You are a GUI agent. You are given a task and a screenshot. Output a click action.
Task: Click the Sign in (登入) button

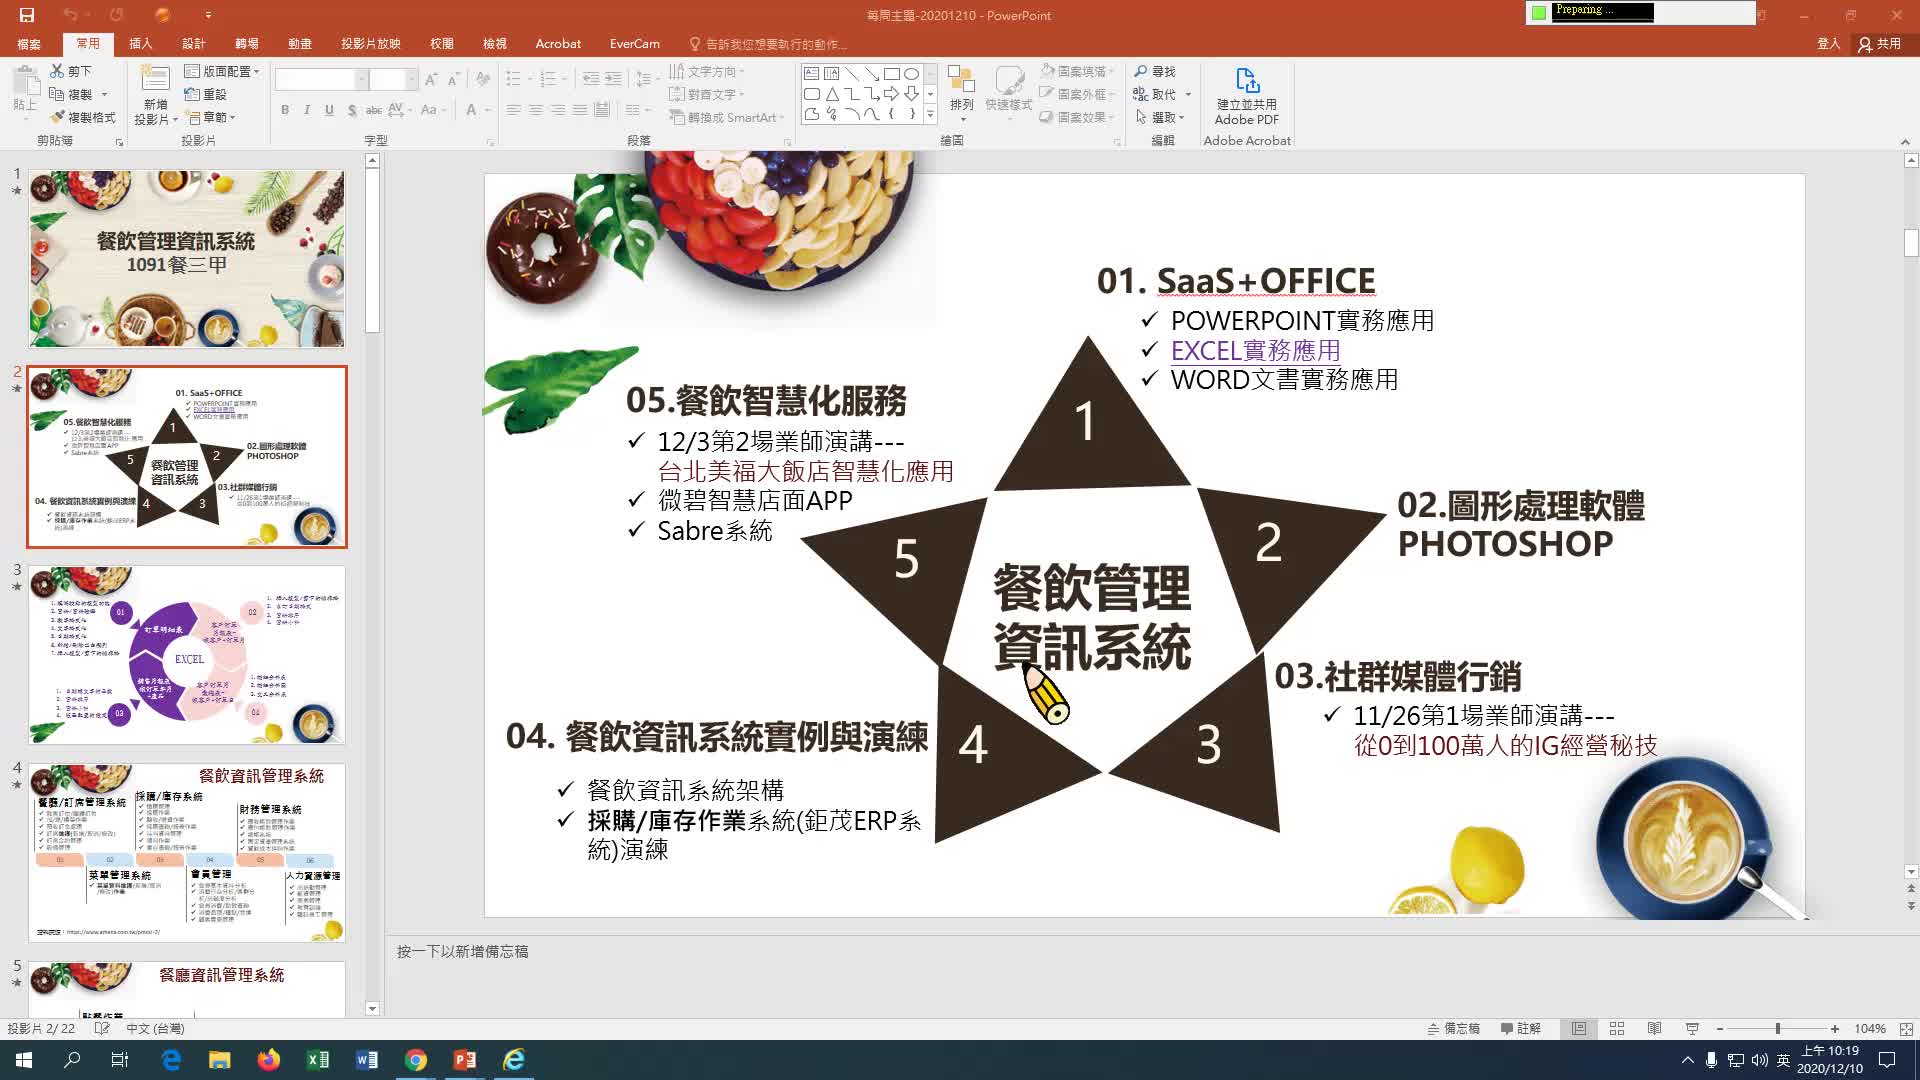tap(1829, 44)
